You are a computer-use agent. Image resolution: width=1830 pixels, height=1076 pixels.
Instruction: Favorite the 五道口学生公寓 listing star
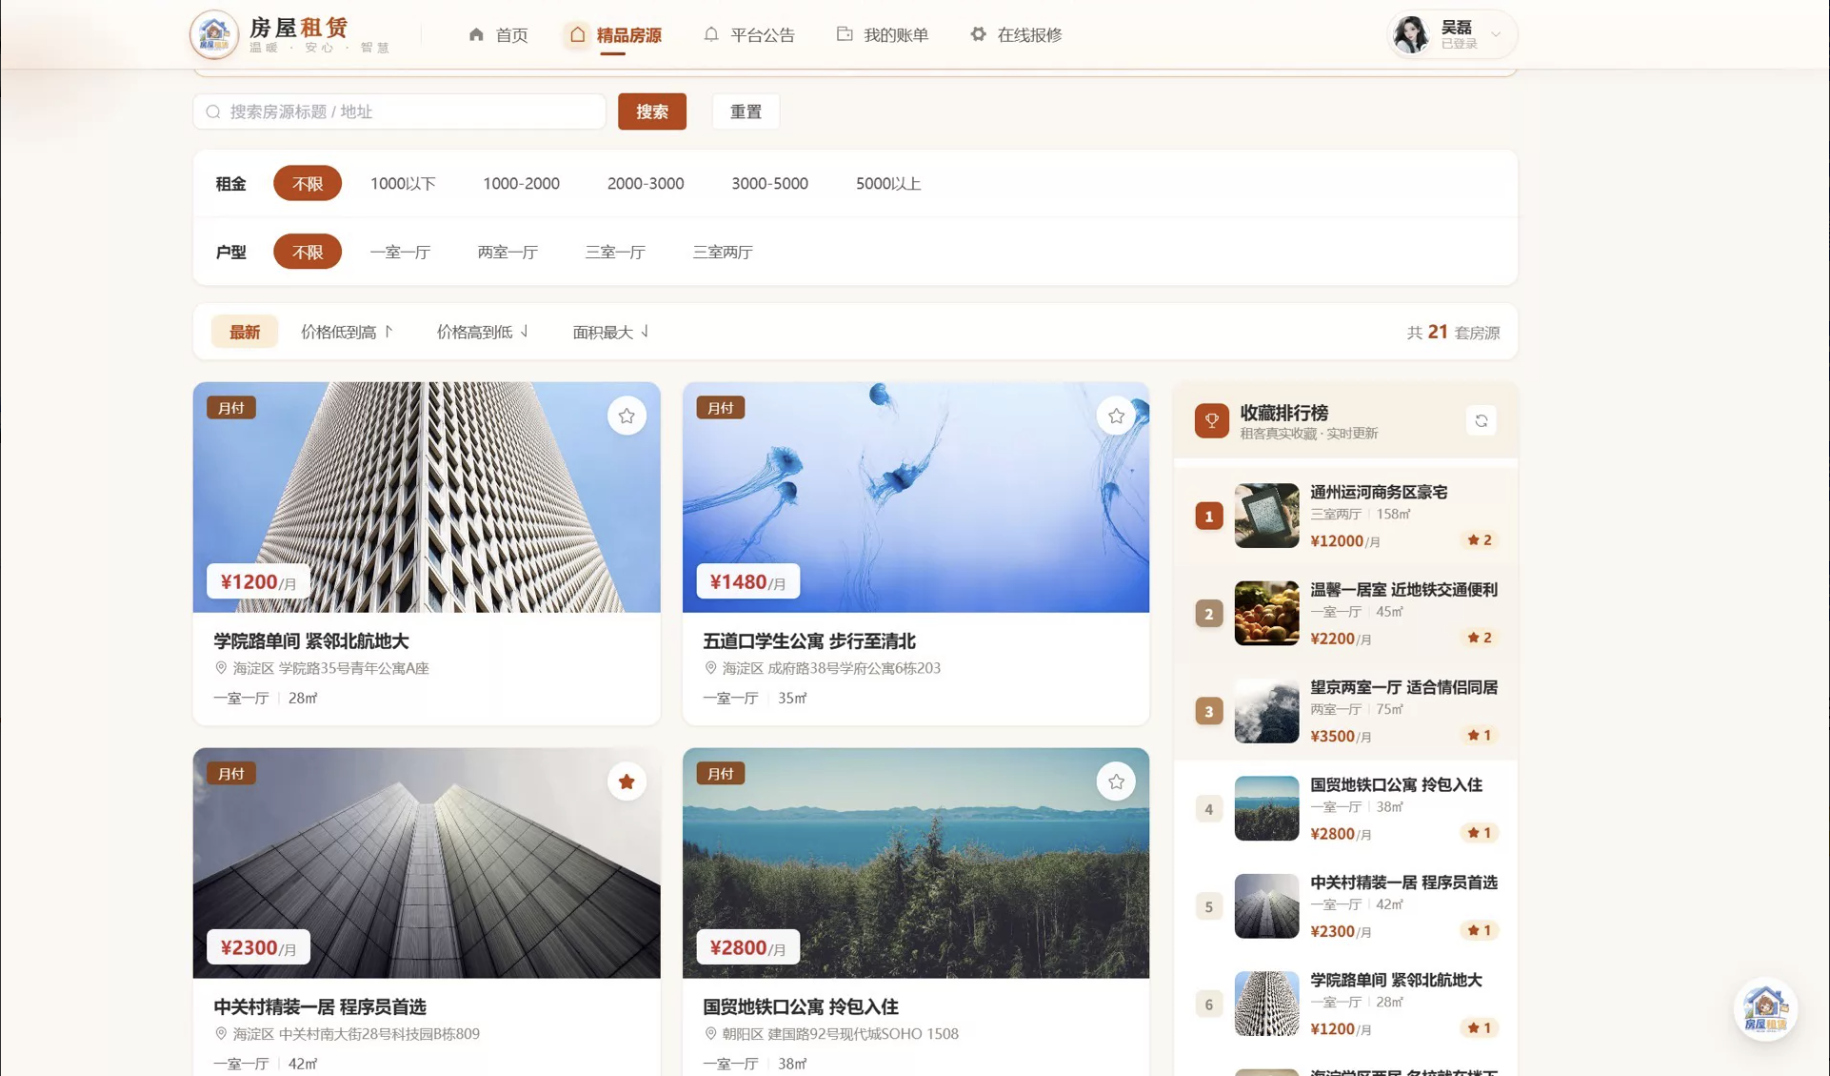click(x=1116, y=416)
